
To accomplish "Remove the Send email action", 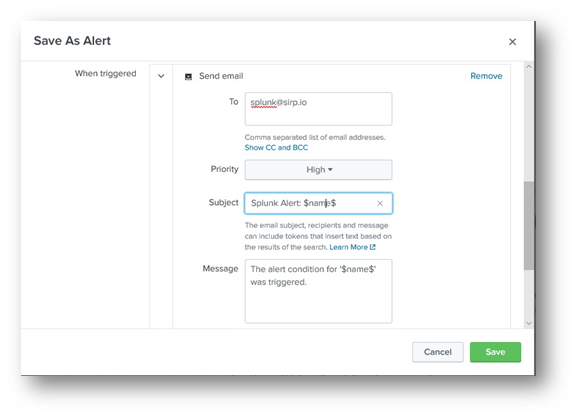I will (x=486, y=76).
